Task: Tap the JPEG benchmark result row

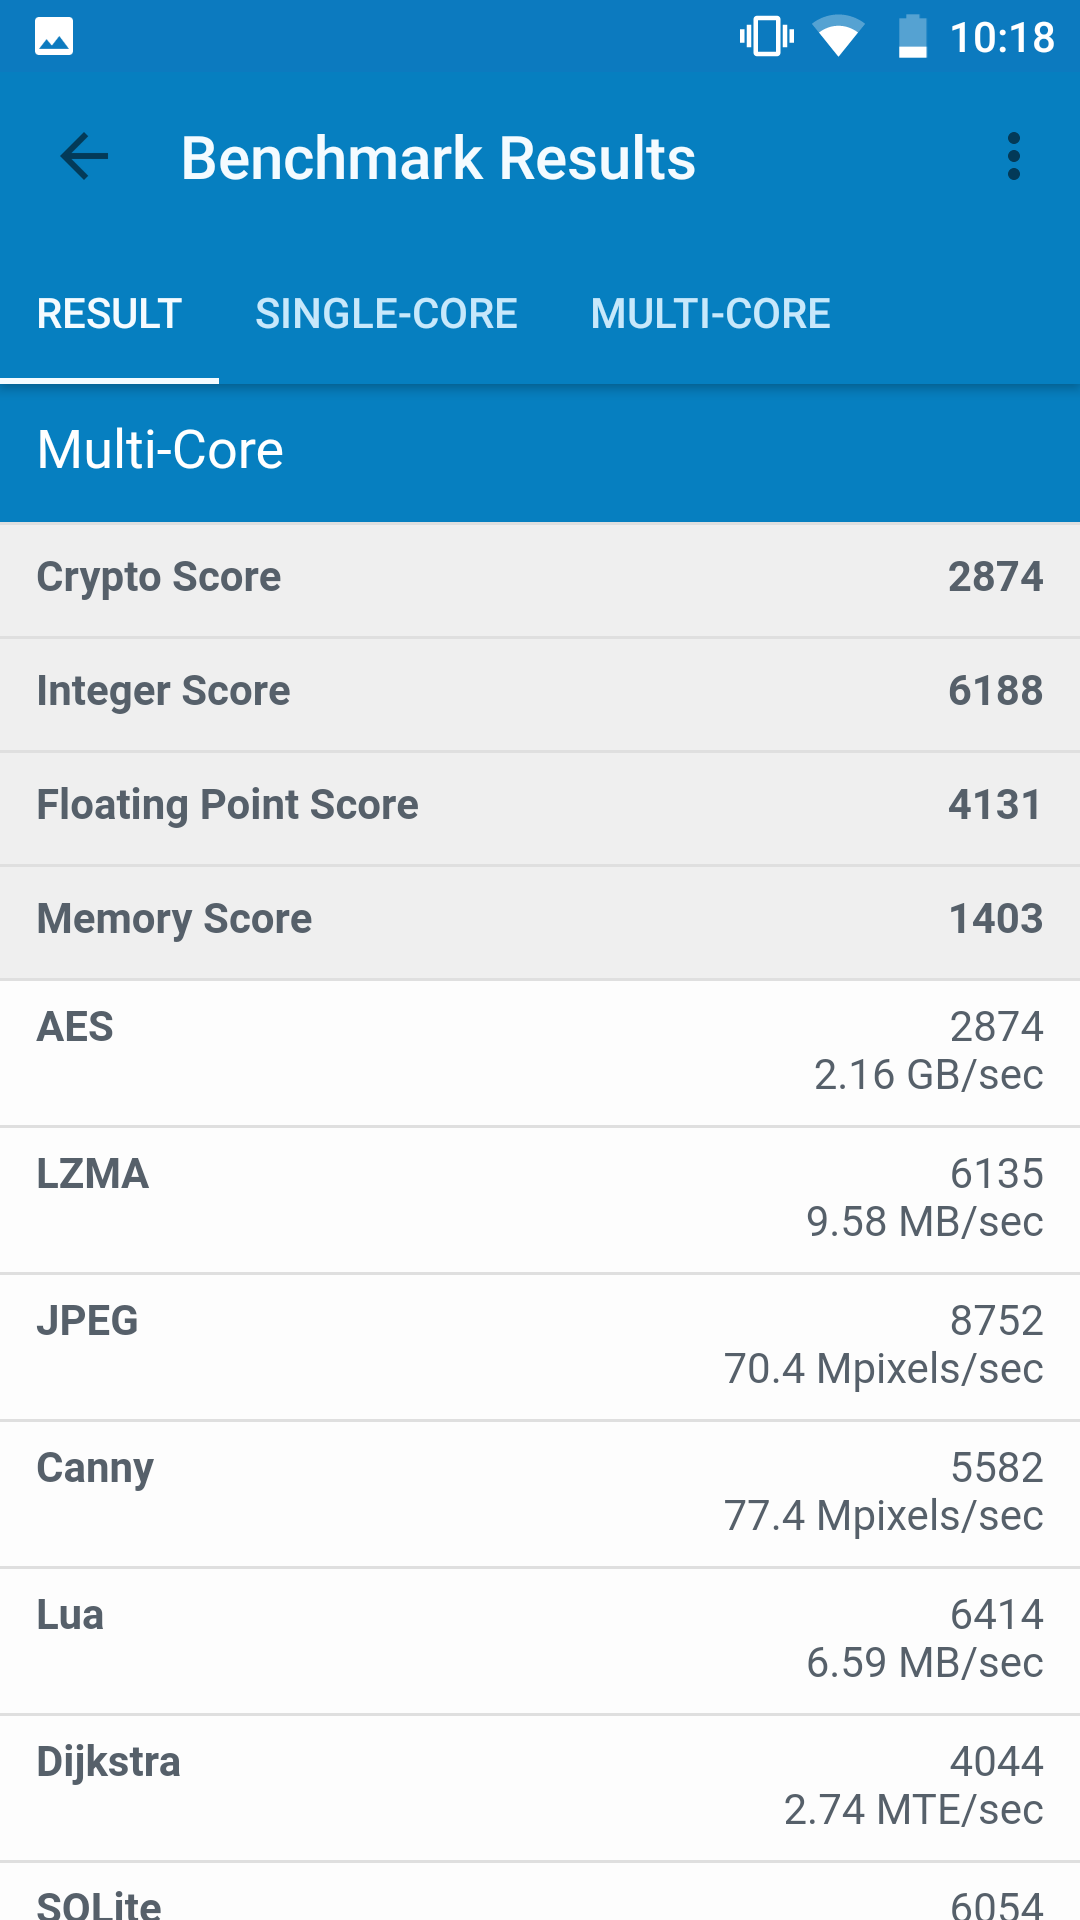Action: (540, 1347)
